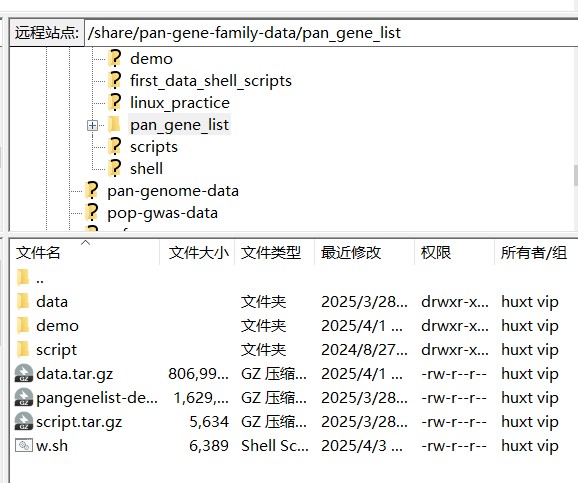Click the remote site path input field
This screenshot has width=578, height=483.
331,33
